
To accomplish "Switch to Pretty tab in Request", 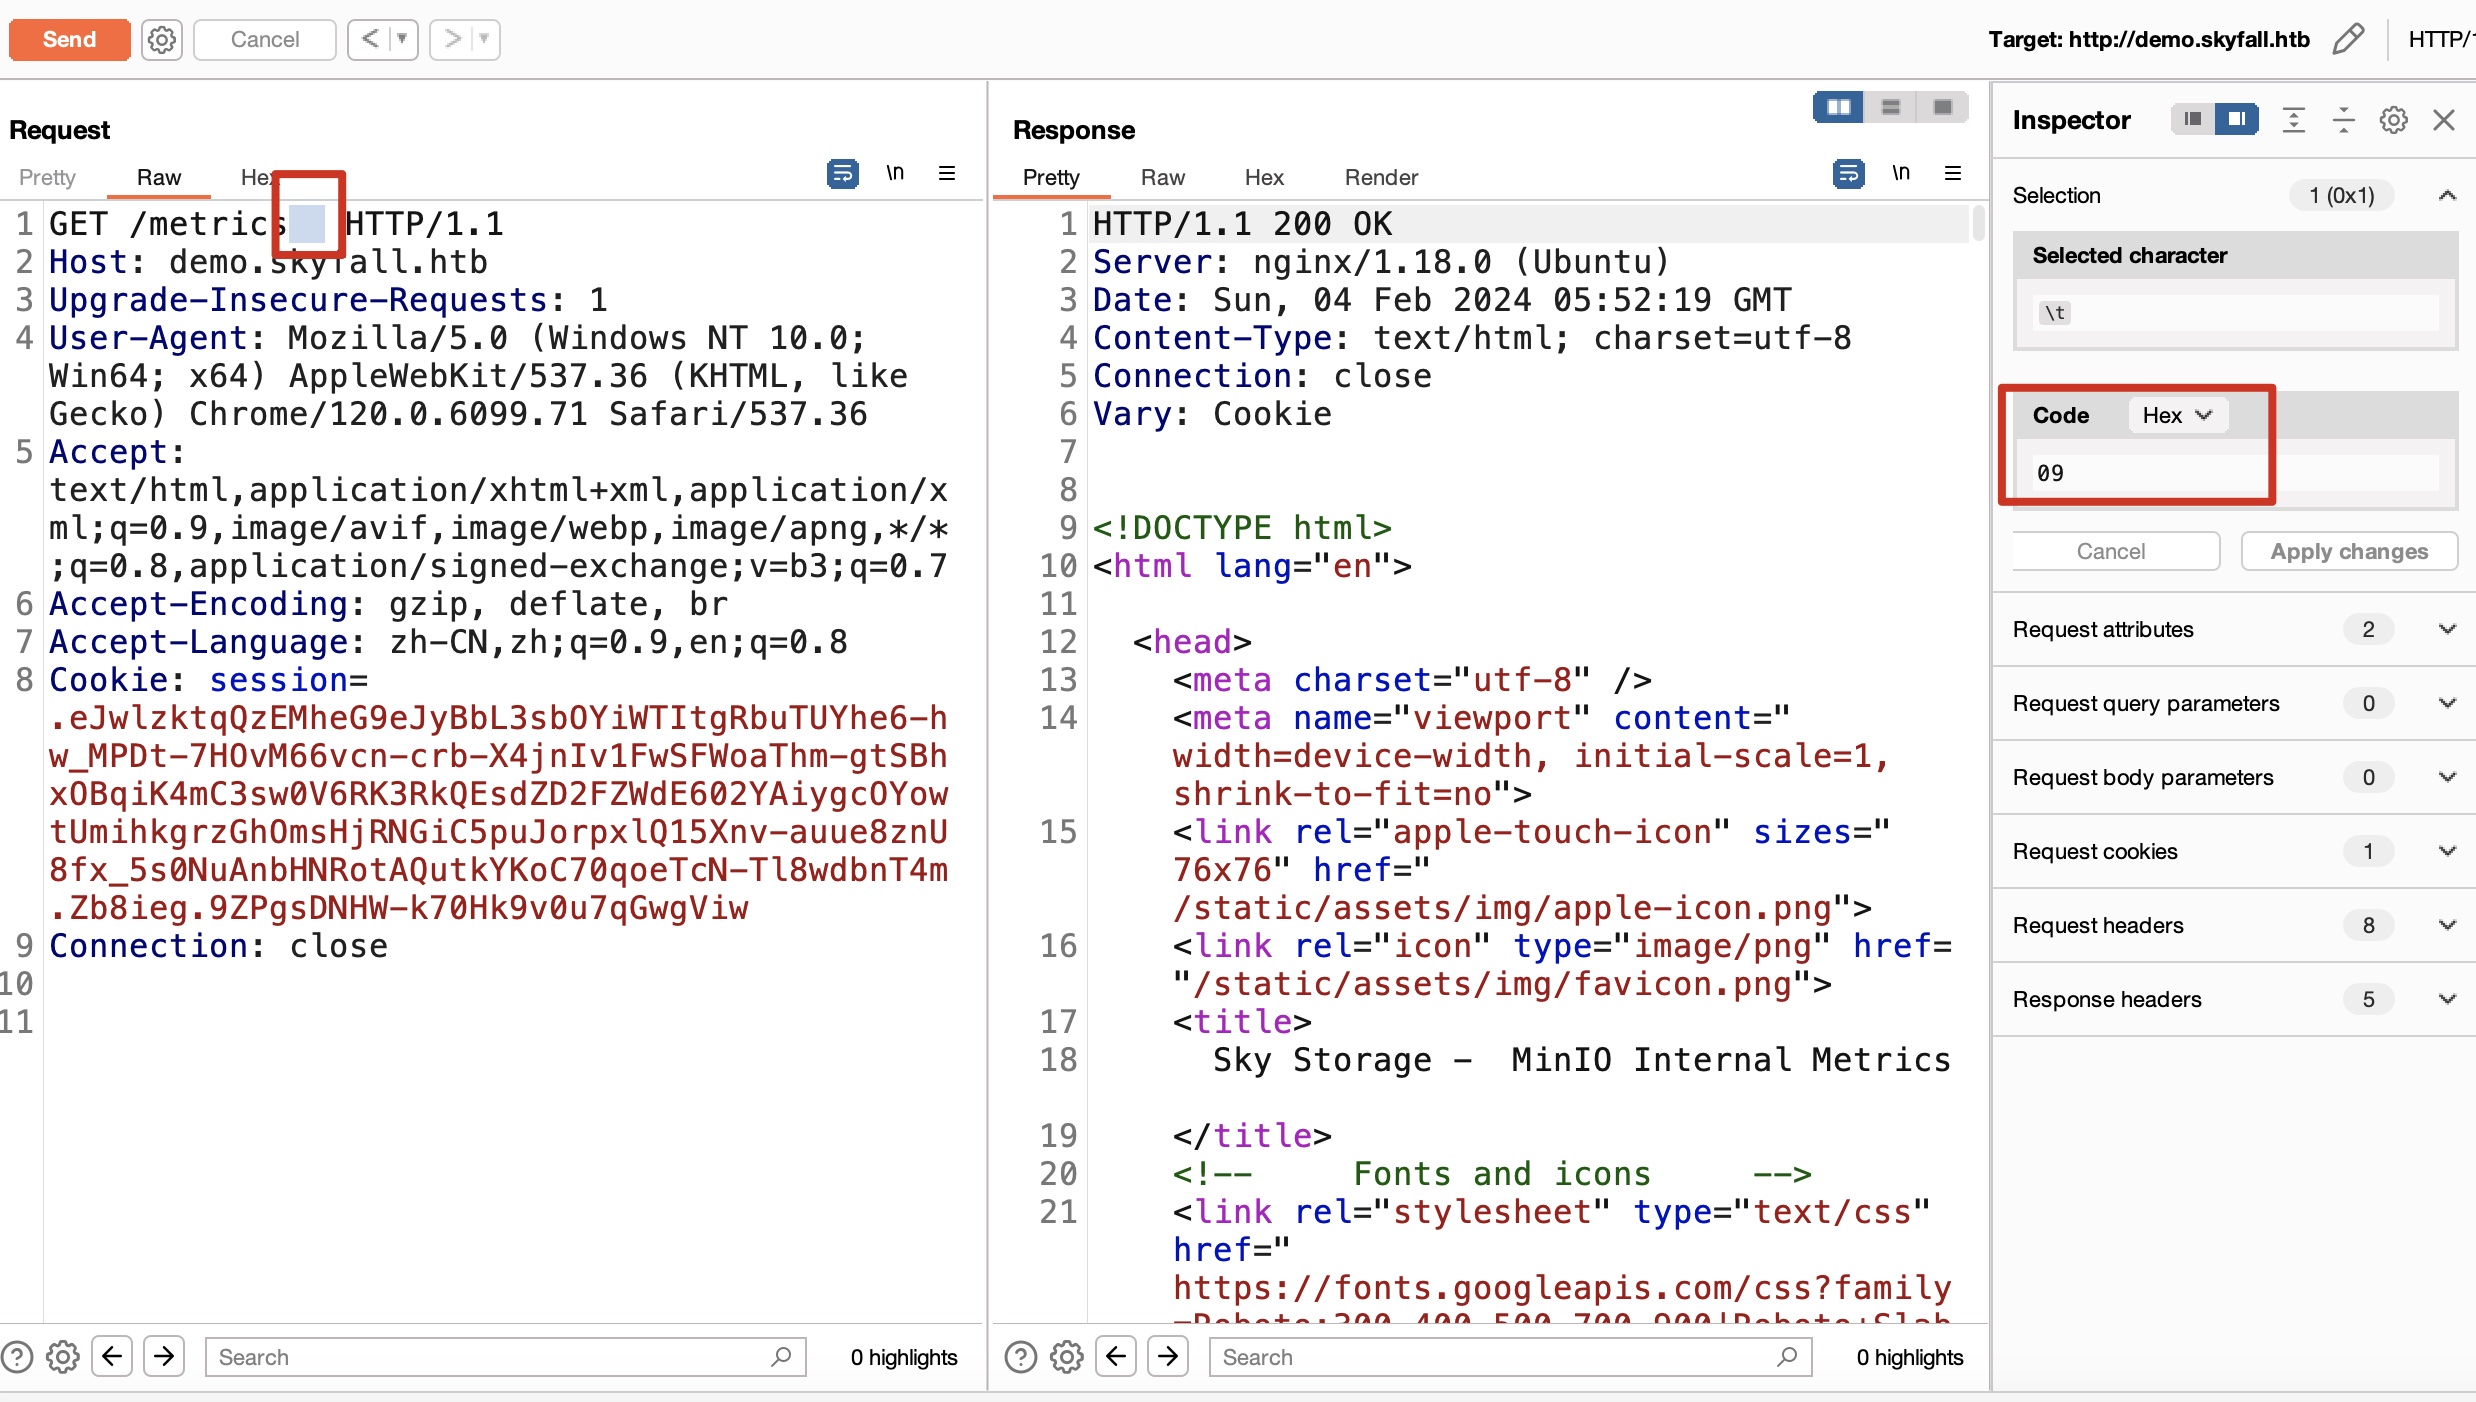I will click(x=47, y=177).
